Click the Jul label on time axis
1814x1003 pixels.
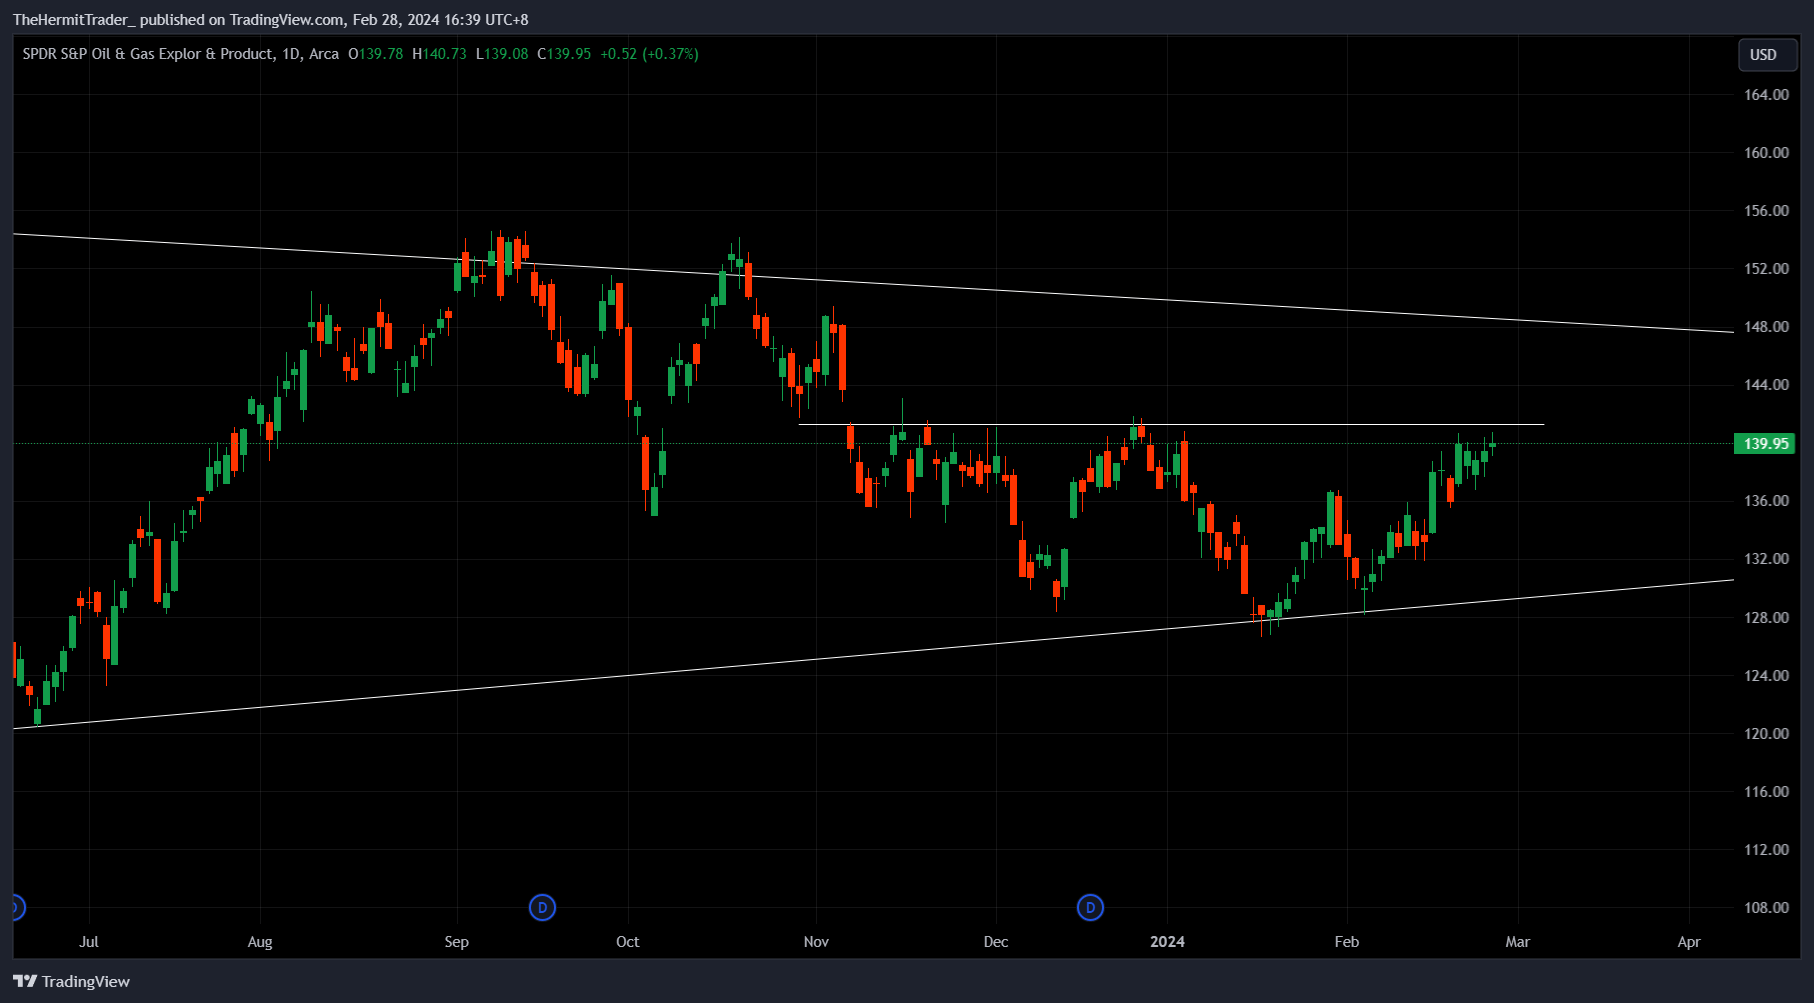click(89, 942)
